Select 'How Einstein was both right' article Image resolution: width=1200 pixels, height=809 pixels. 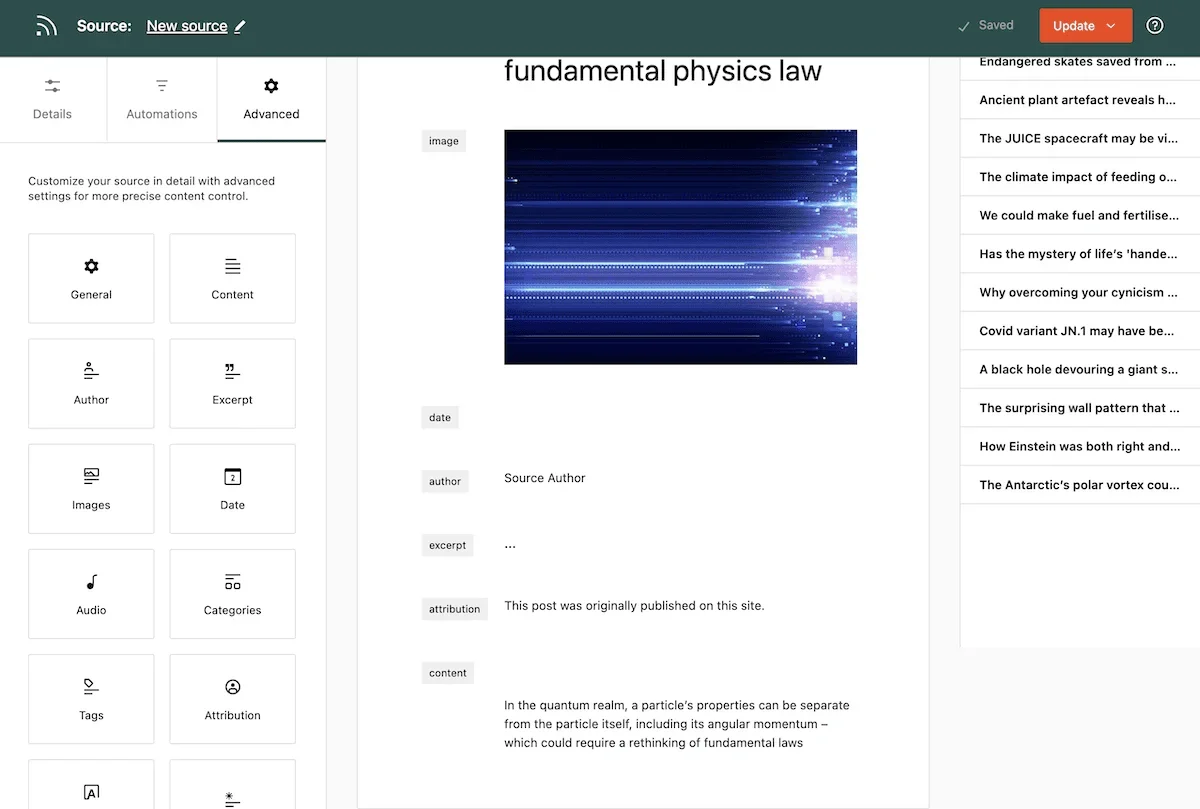[1080, 446]
